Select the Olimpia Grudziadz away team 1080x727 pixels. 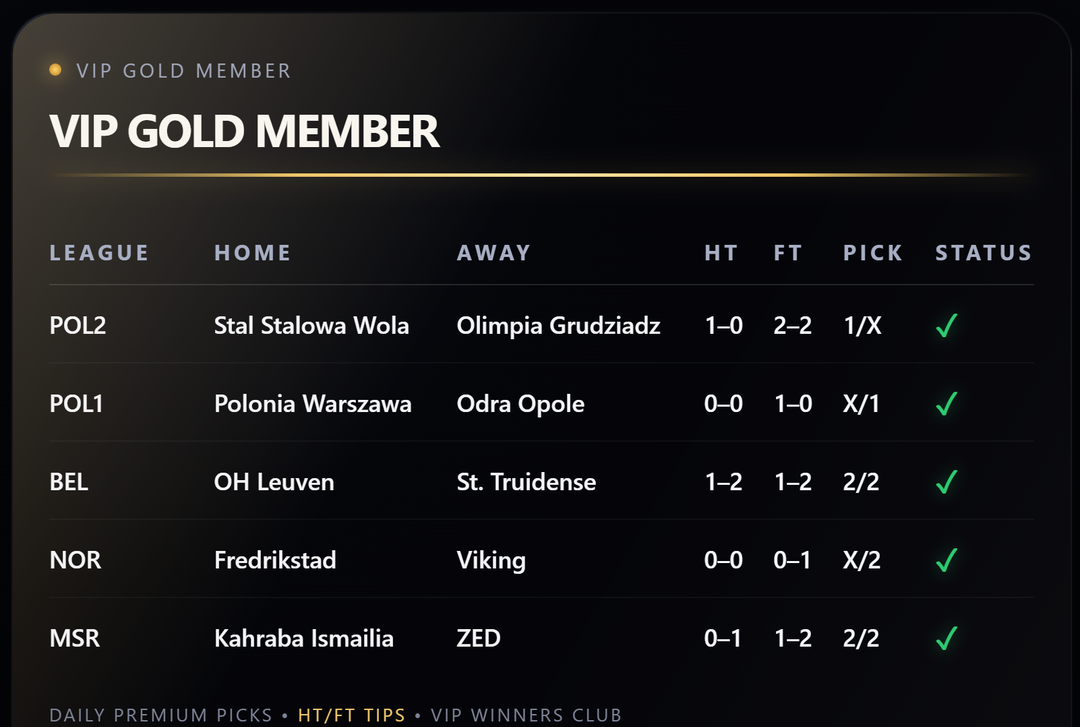[558, 326]
